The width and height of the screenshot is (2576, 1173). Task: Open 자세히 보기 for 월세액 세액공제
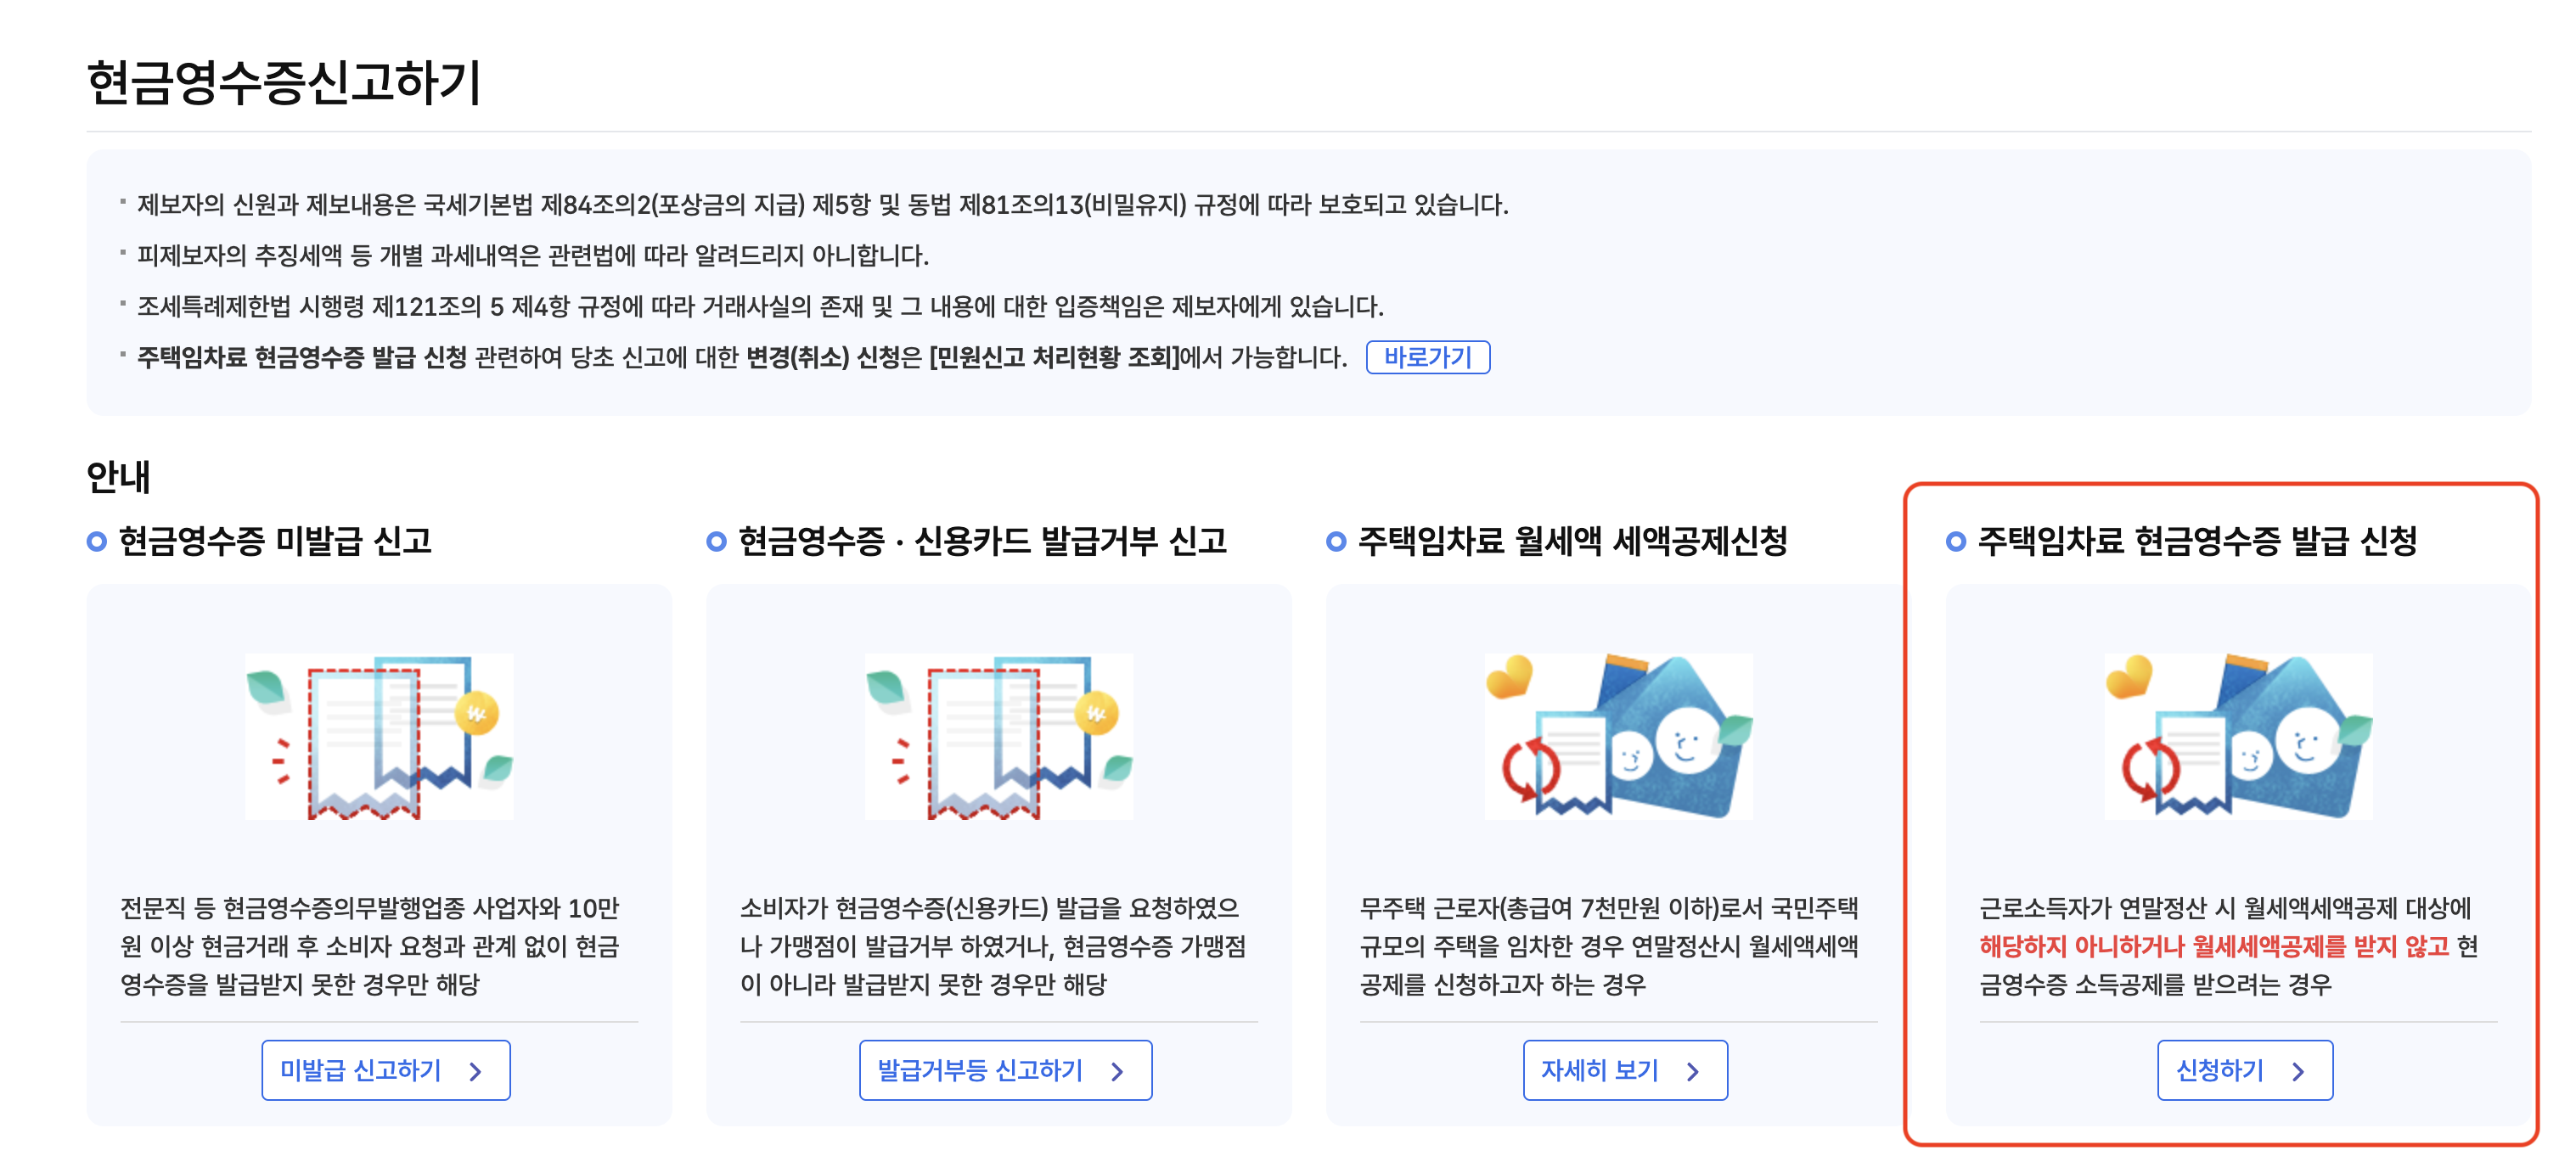click(1625, 1070)
